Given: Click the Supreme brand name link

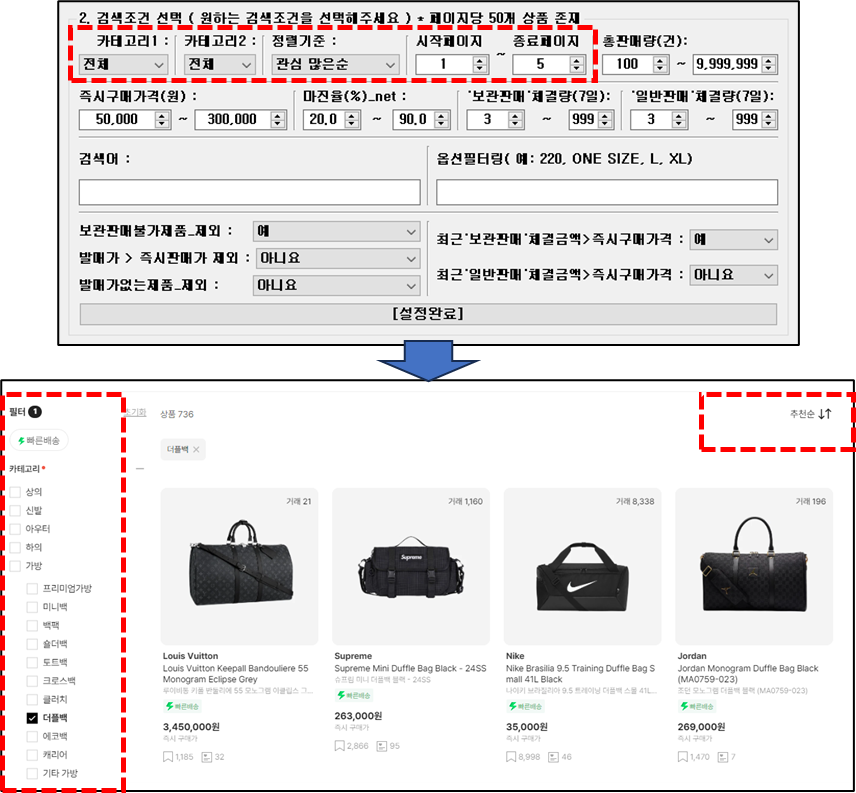Looking at the screenshot, I should 353,656.
